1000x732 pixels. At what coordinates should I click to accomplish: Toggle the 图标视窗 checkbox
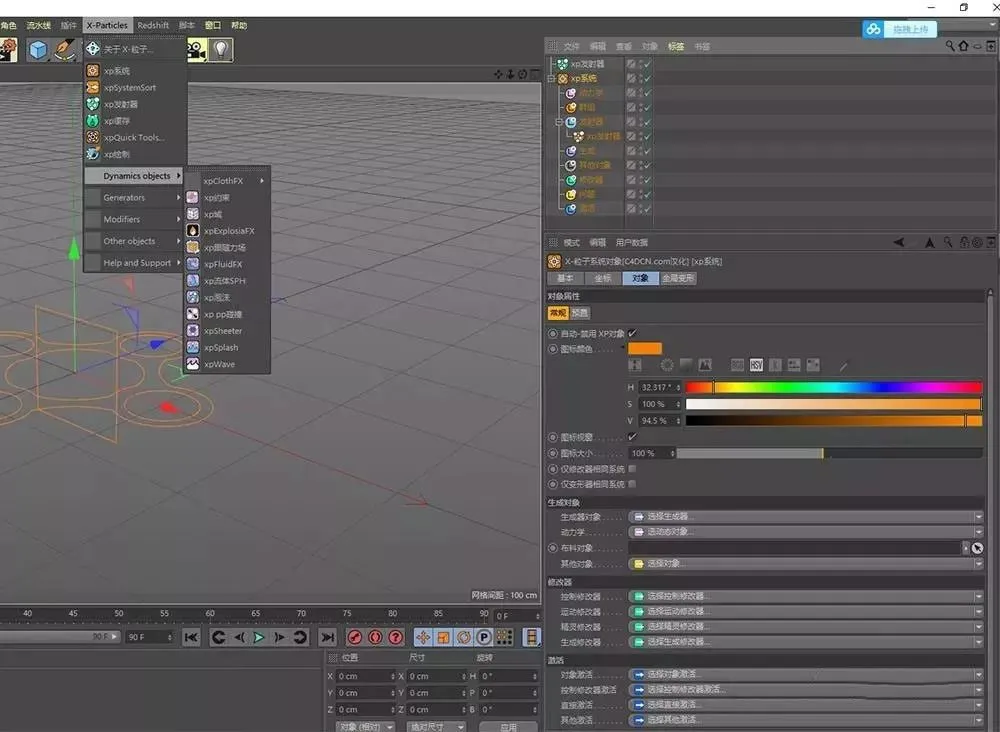632,437
